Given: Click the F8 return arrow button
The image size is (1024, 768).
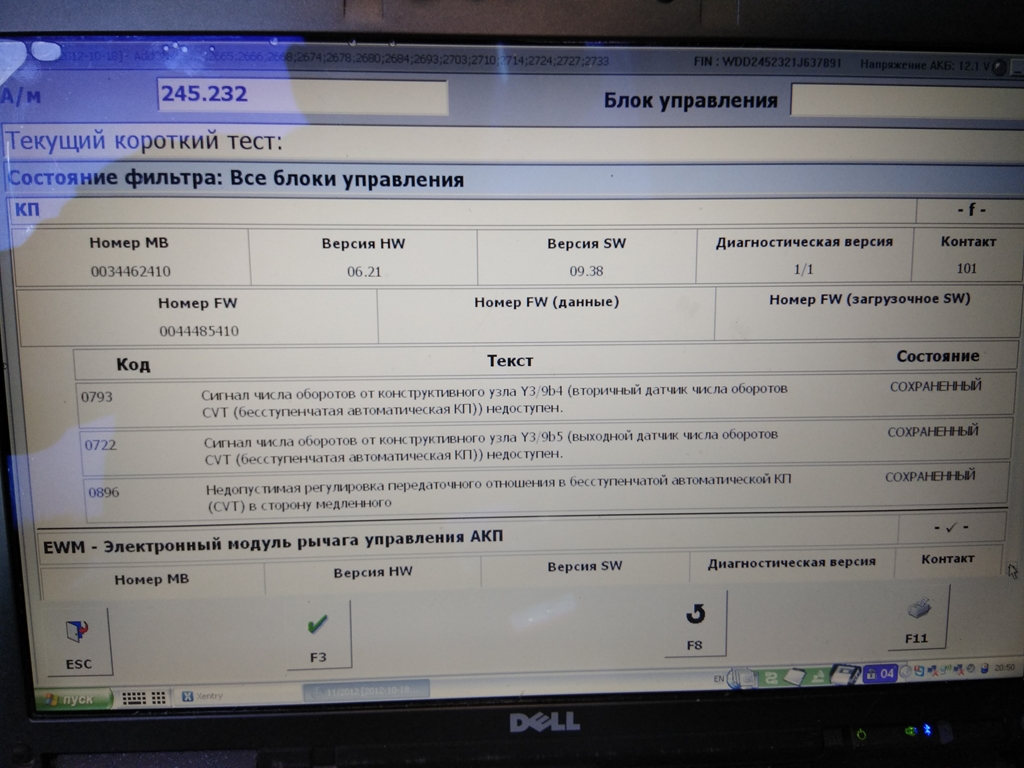Looking at the screenshot, I should coord(695,623).
